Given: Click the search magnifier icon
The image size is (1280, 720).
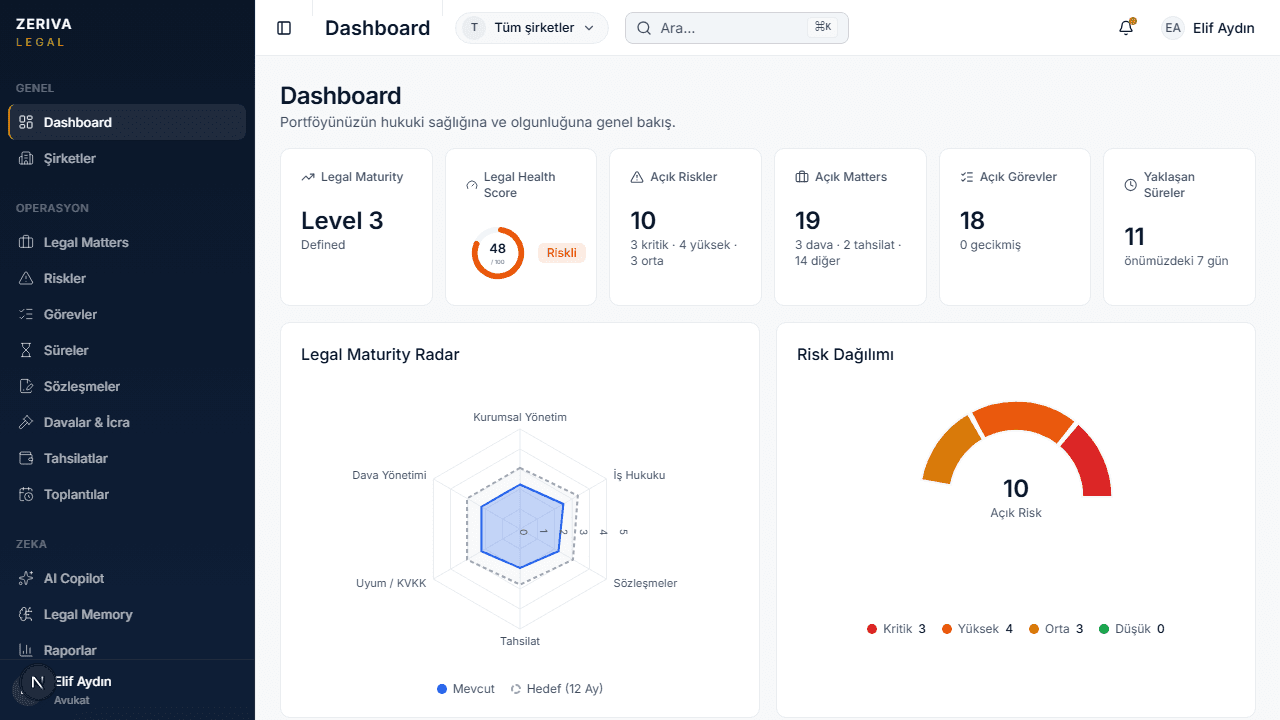Looking at the screenshot, I should pyautogui.click(x=644, y=28).
